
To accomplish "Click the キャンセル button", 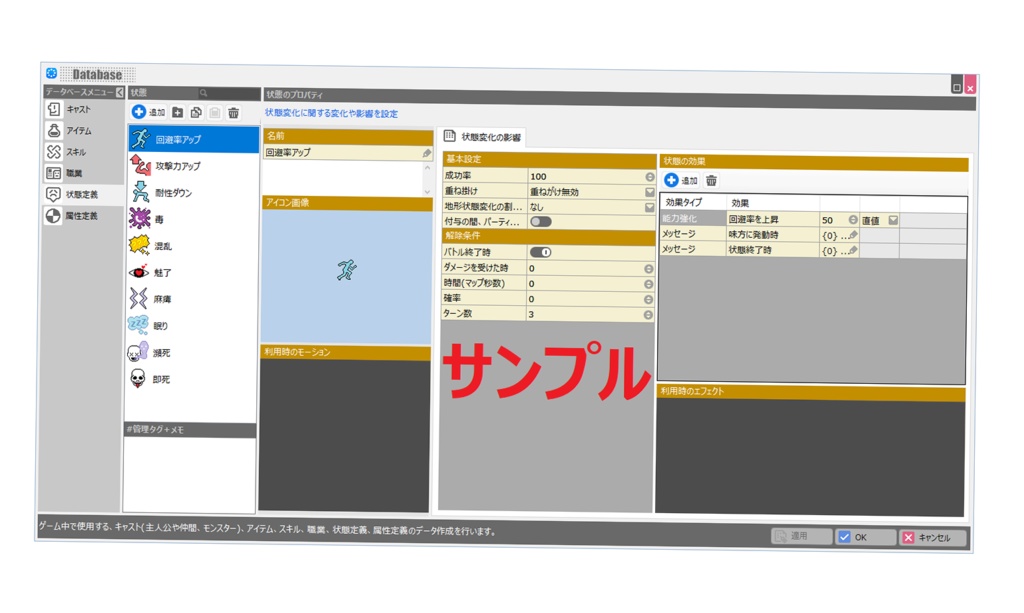I will [933, 538].
